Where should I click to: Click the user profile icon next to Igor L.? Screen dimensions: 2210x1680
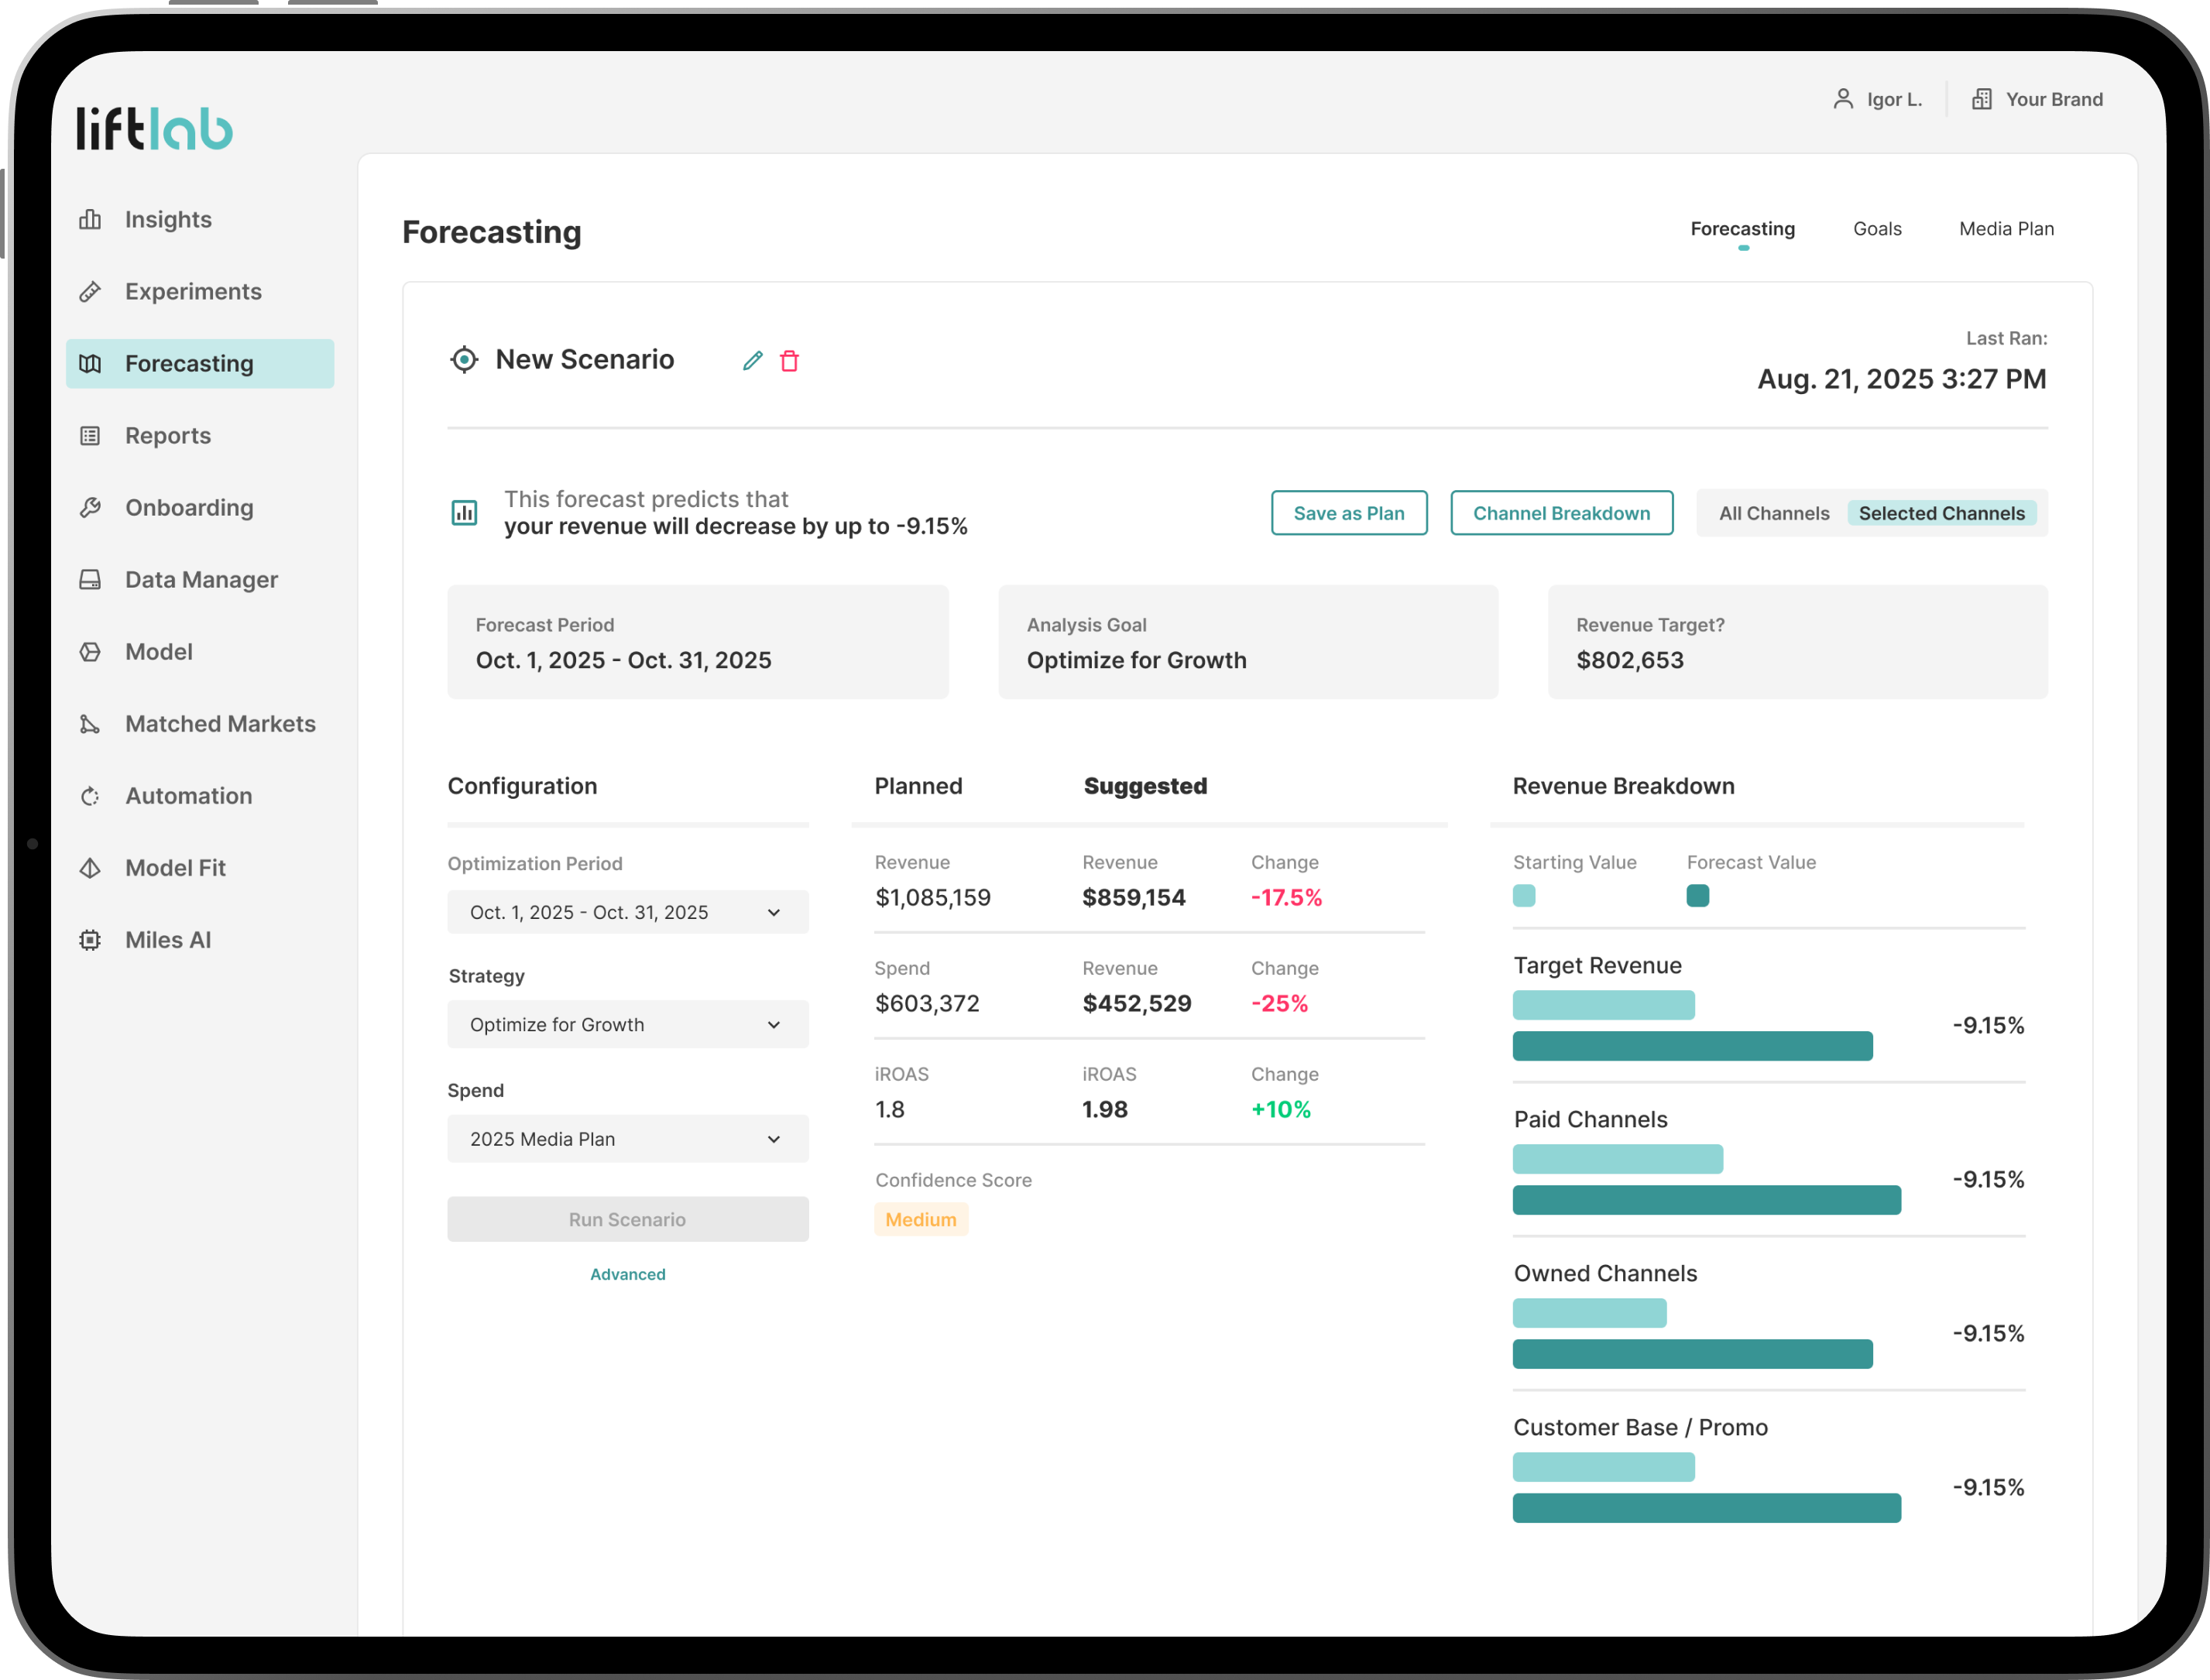point(1842,99)
